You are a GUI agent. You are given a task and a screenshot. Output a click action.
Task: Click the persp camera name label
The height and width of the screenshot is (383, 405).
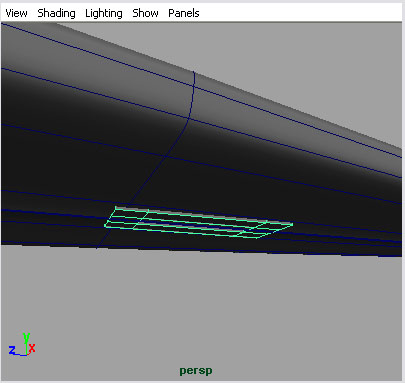(196, 371)
